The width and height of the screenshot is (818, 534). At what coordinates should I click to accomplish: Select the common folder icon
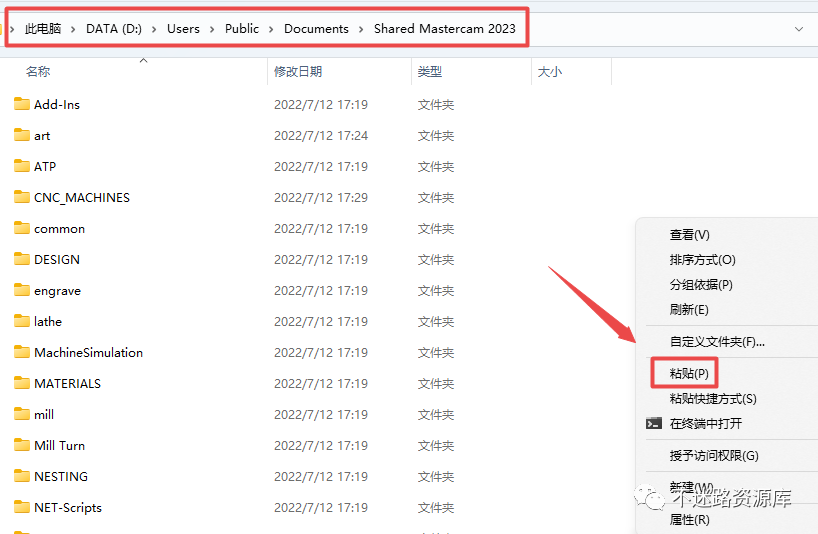point(22,228)
